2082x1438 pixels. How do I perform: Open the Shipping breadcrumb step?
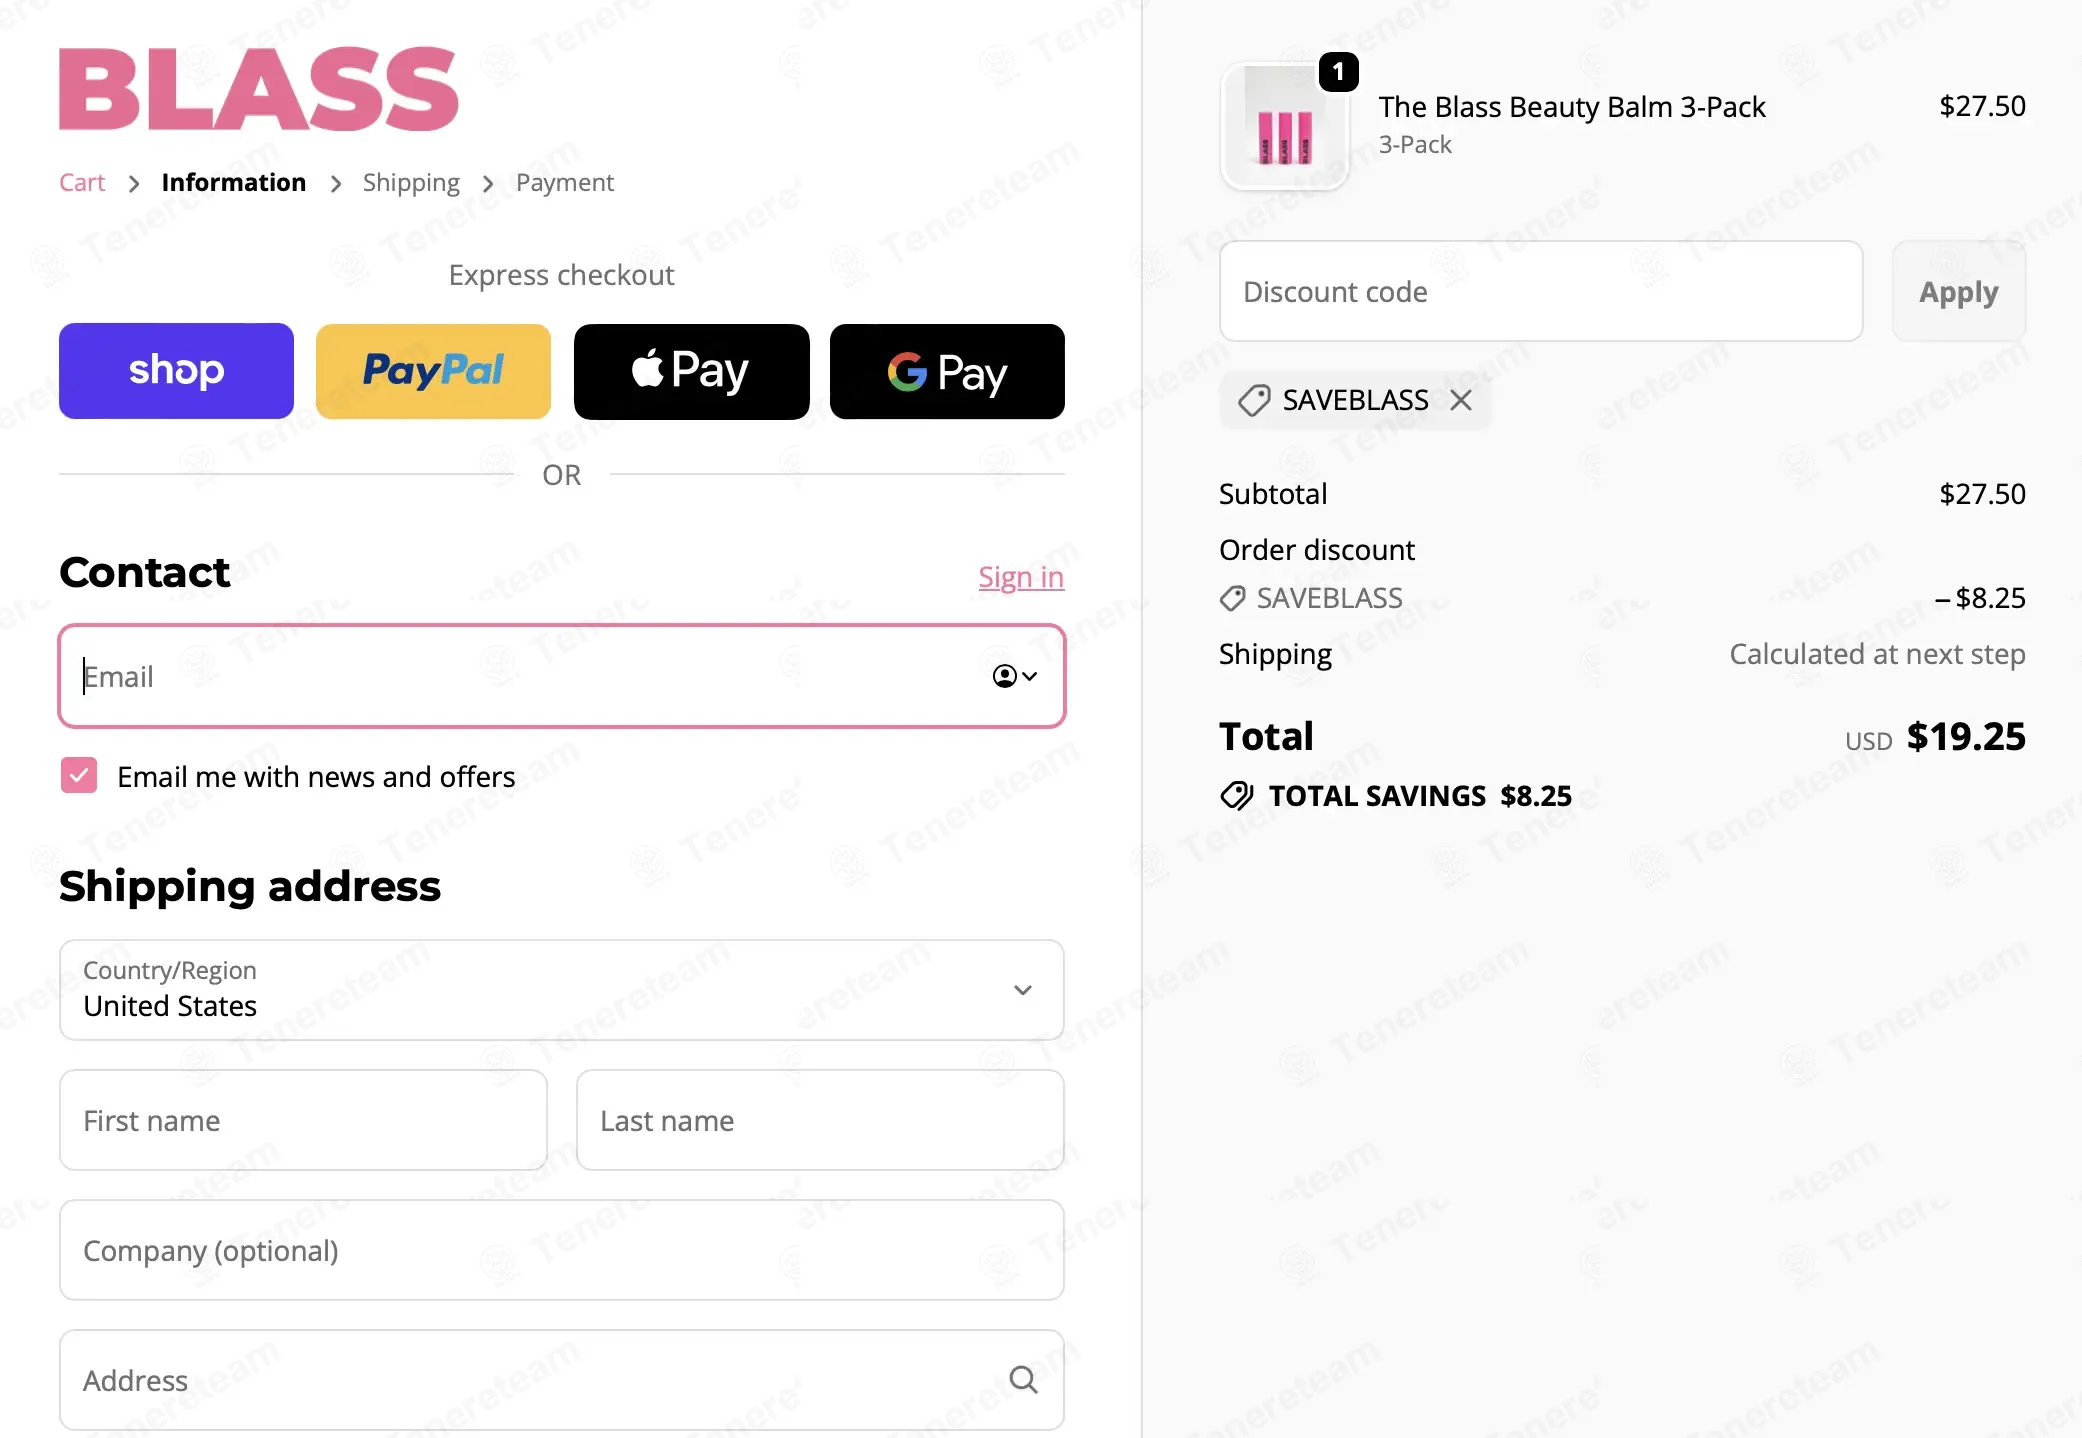point(411,182)
